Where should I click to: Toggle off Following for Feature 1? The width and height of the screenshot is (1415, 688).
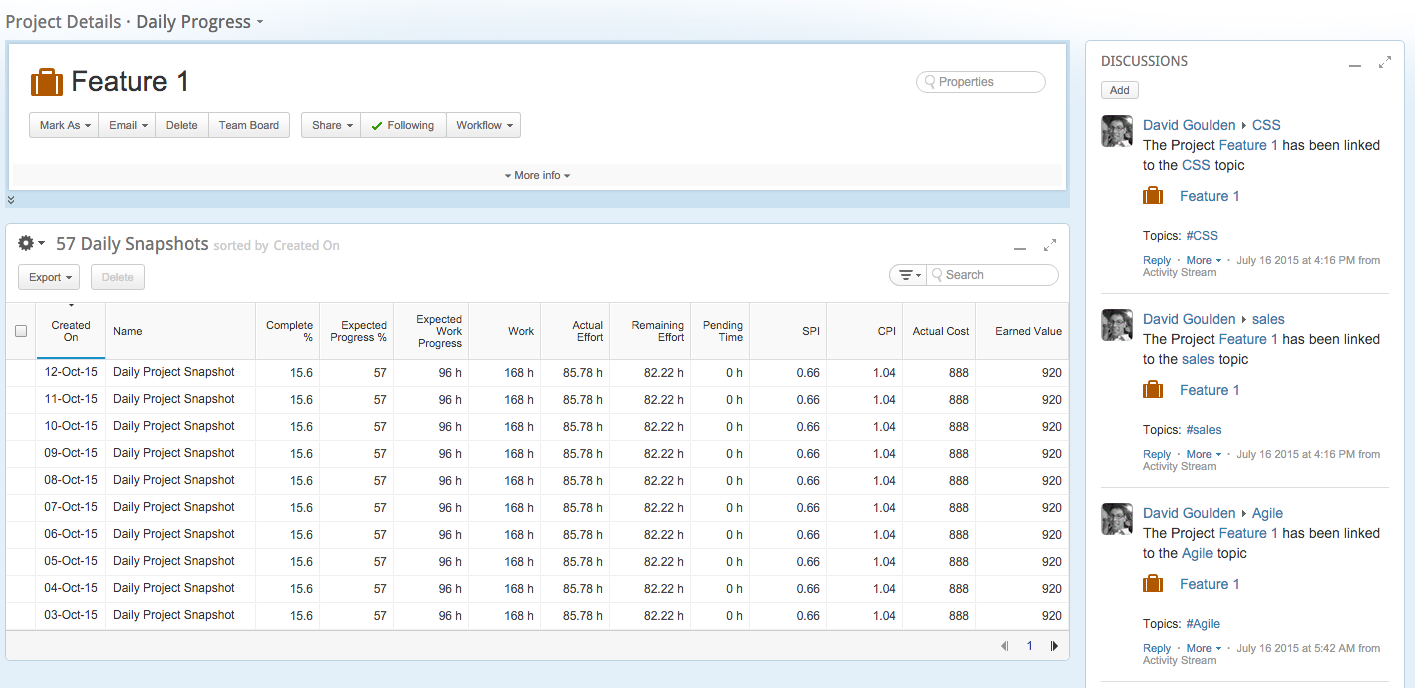[x=403, y=125]
